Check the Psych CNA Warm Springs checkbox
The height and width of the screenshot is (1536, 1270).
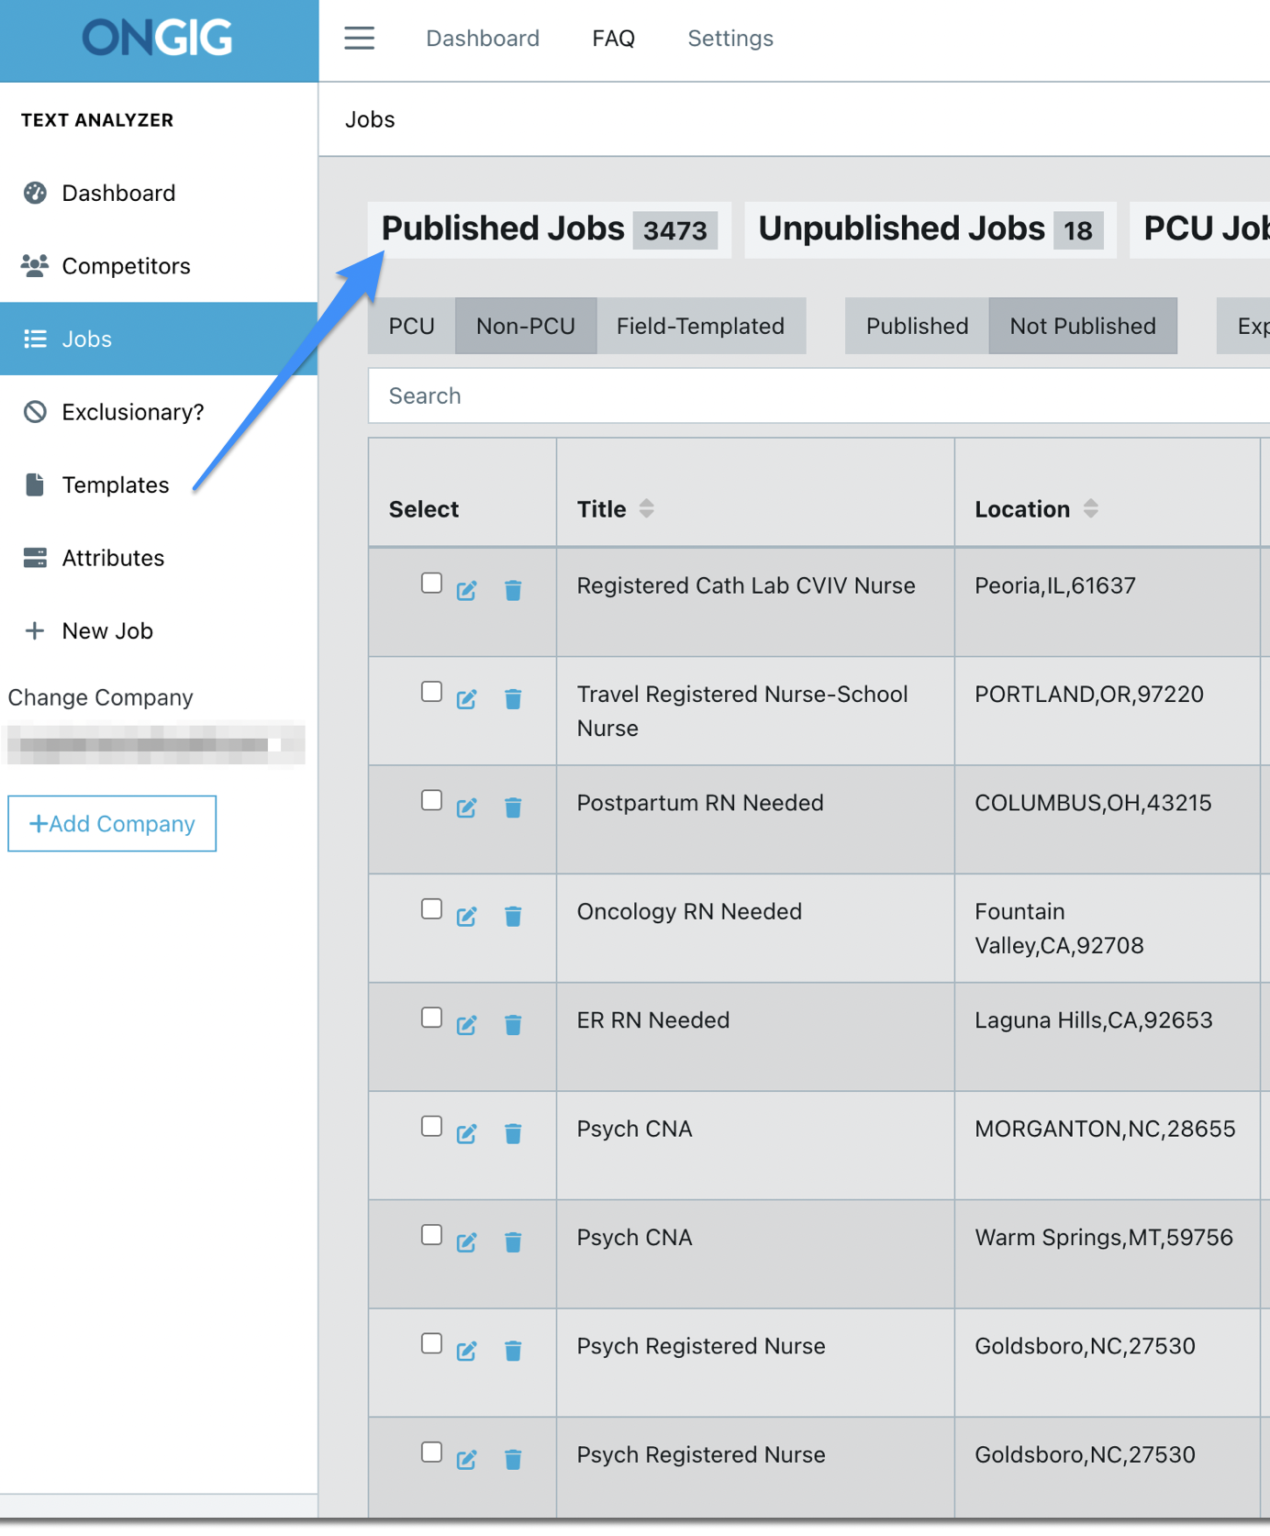pyautogui.click(x=431, y=1234)
